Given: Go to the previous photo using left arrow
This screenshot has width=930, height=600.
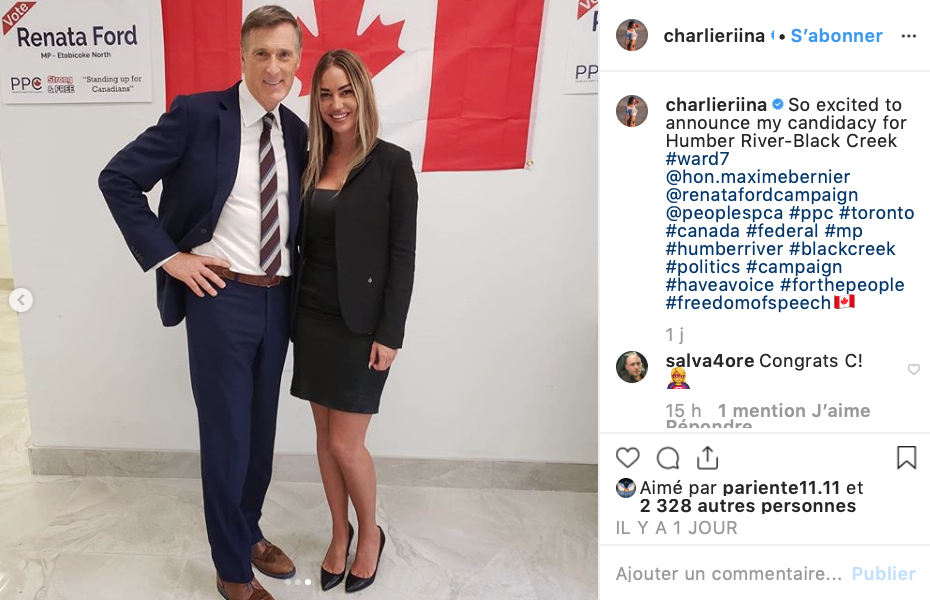Looking at the screenshot, I should 21,300.
